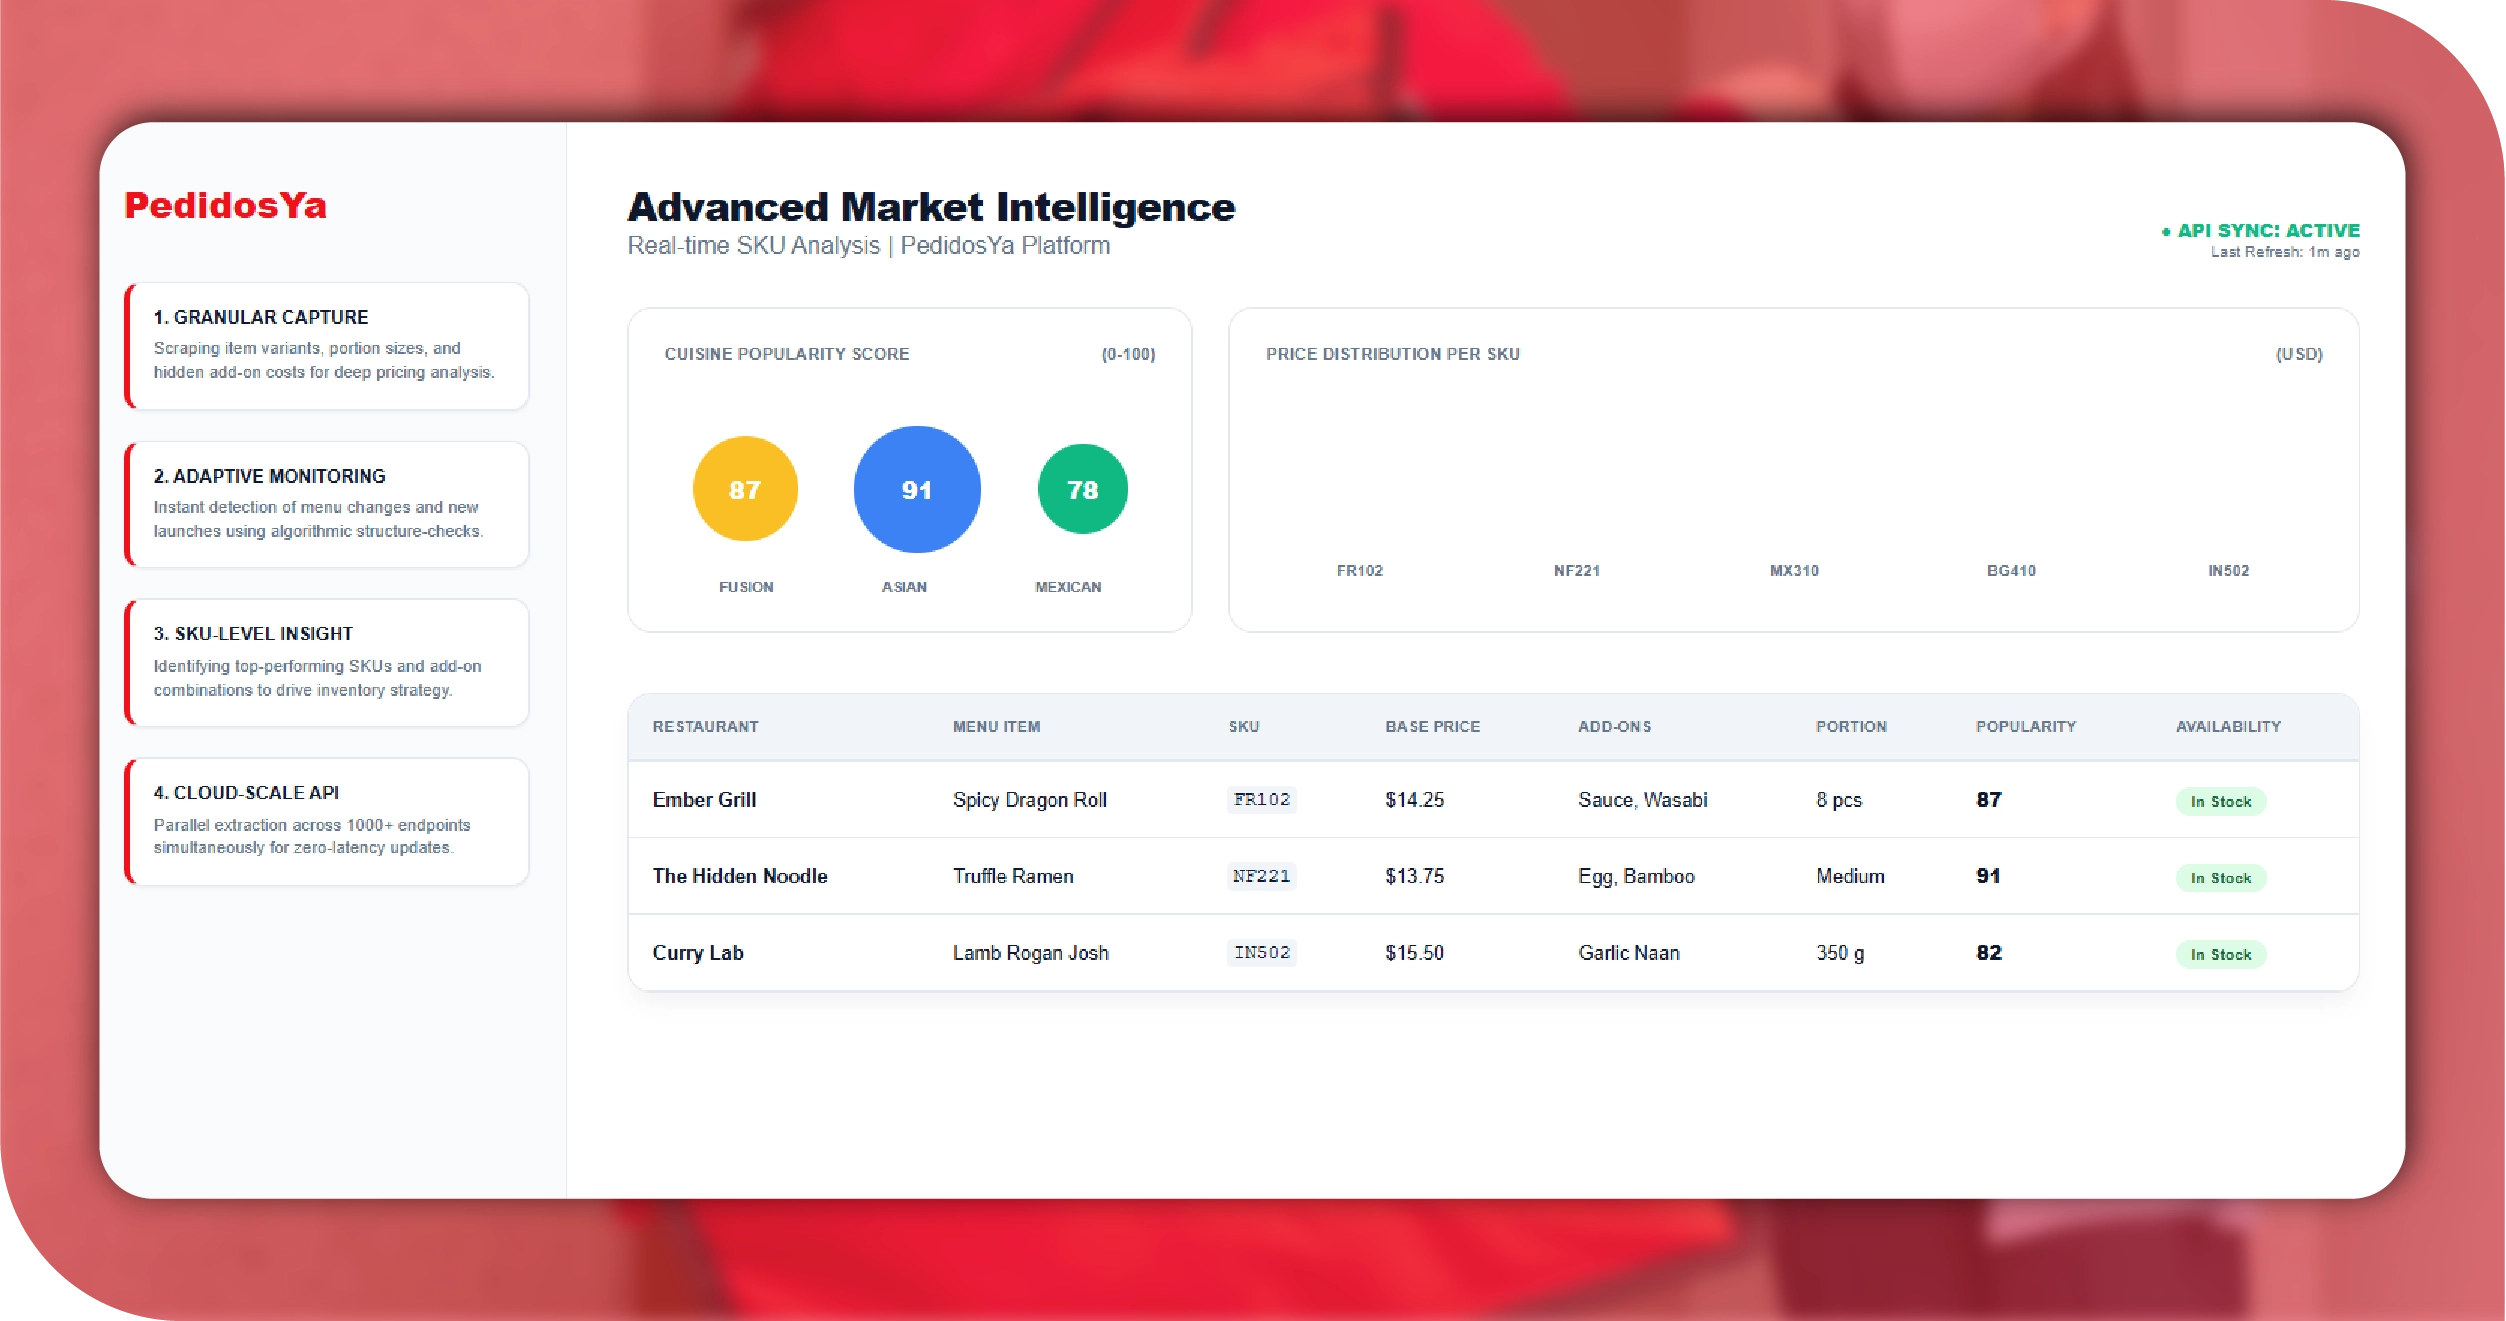
Task: Click the IN502 SKU badge for Lamb Rogan Josh
Action: tap(1261, 953)
